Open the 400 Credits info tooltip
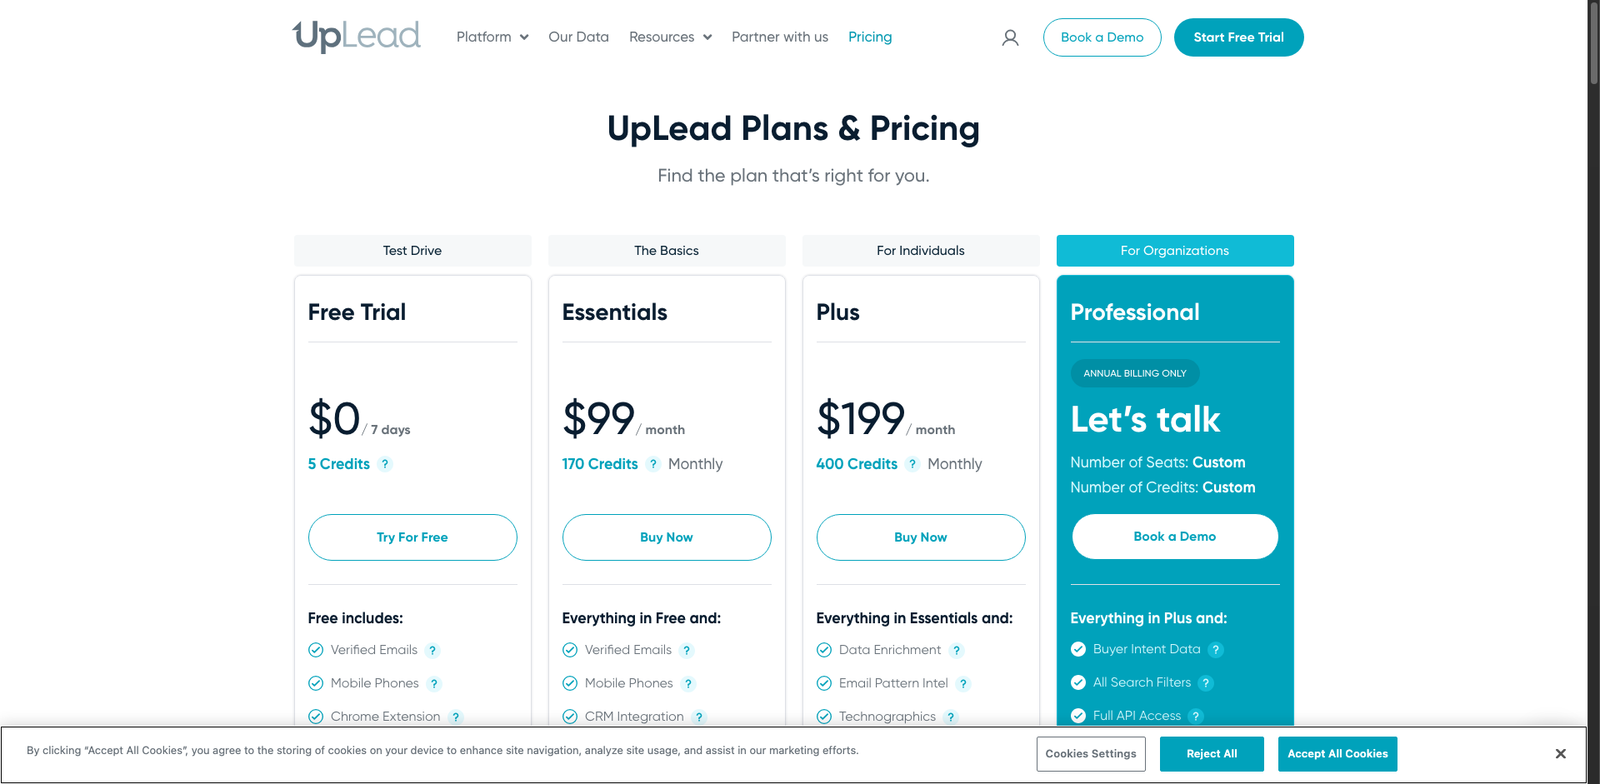The height and width of the screenshot is (784, 1600). pos(912,463)
